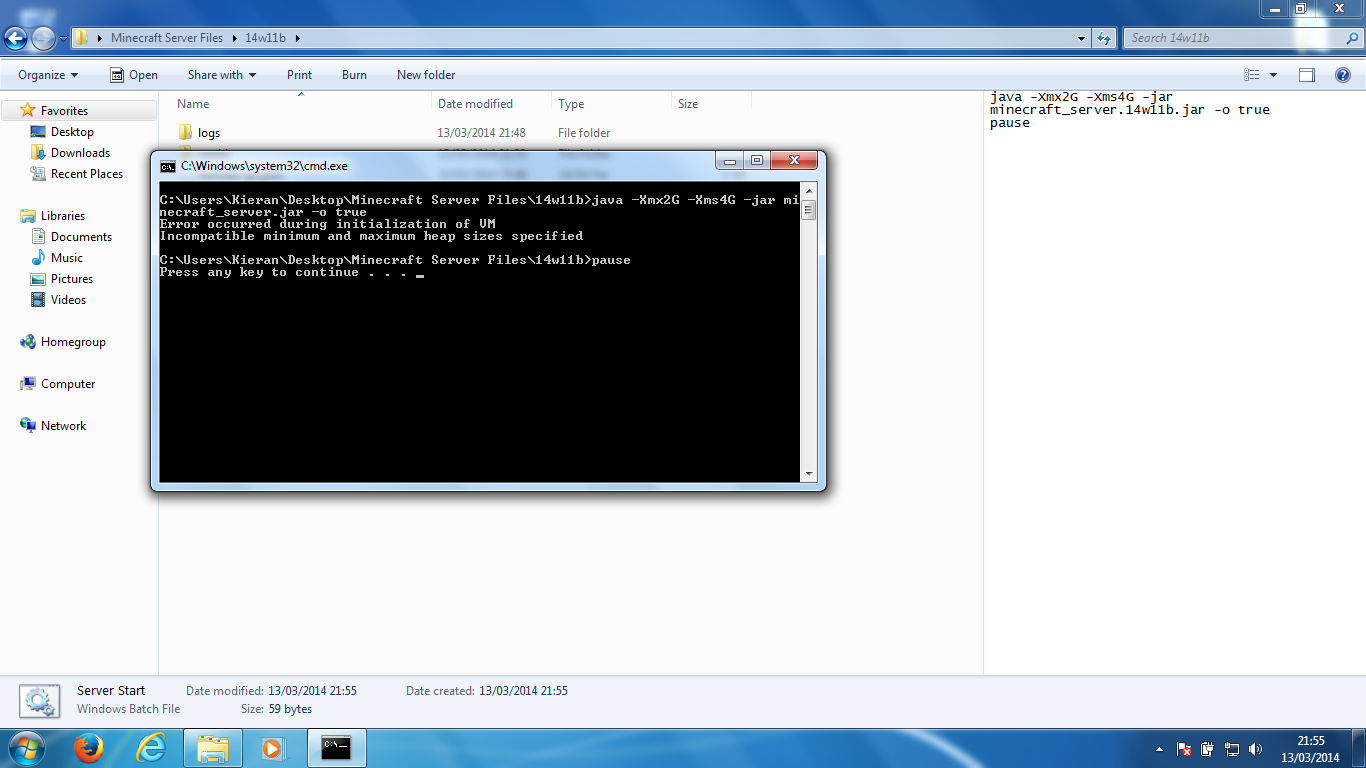The image size is (1366, 768).
Task: Show hidden tray icons arrow
Action: (x=1159, y=749)
